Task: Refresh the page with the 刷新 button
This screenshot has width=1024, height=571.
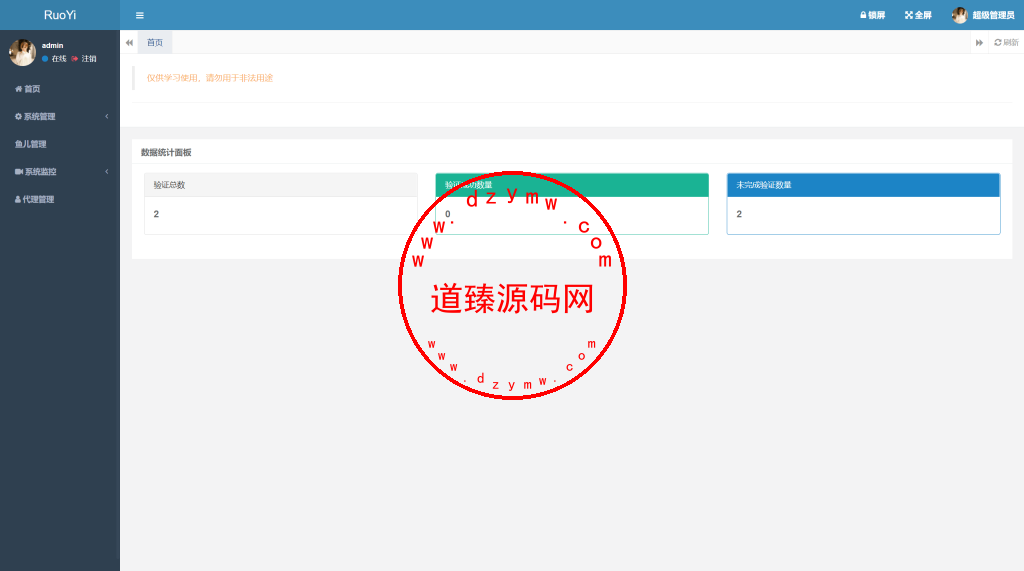Action: pos(1006,42)
